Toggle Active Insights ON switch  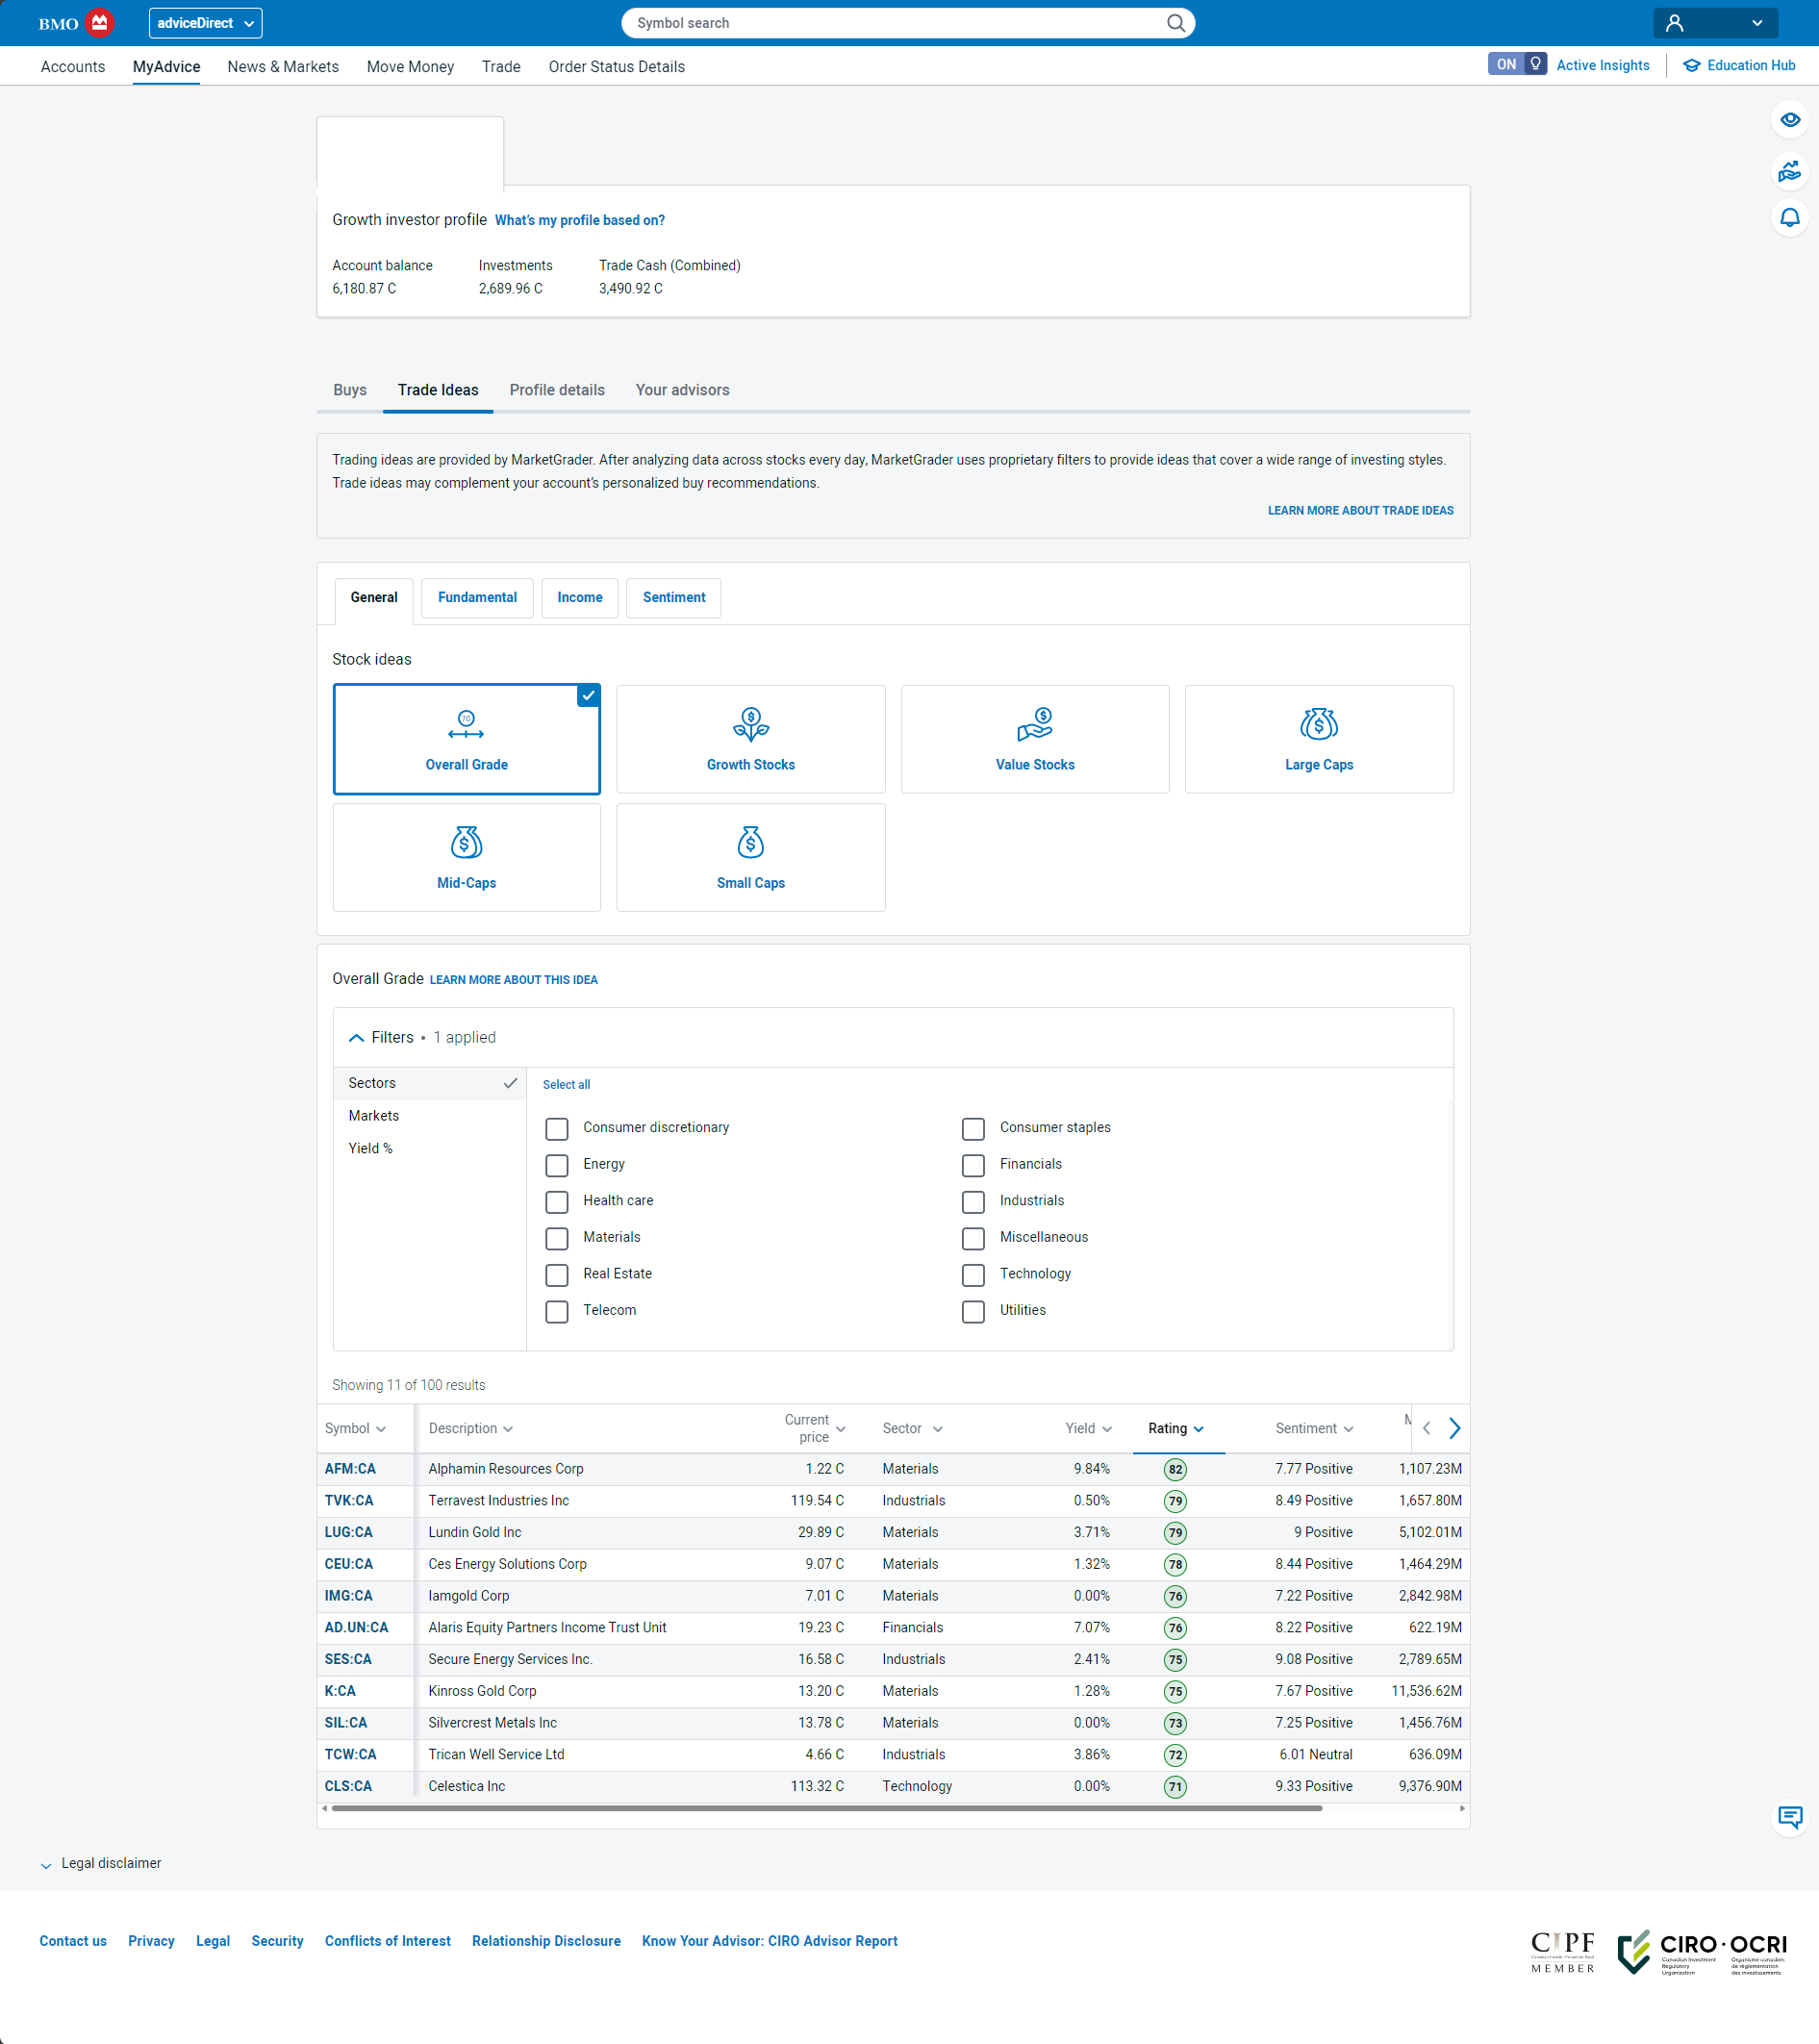pos(1516,65)
